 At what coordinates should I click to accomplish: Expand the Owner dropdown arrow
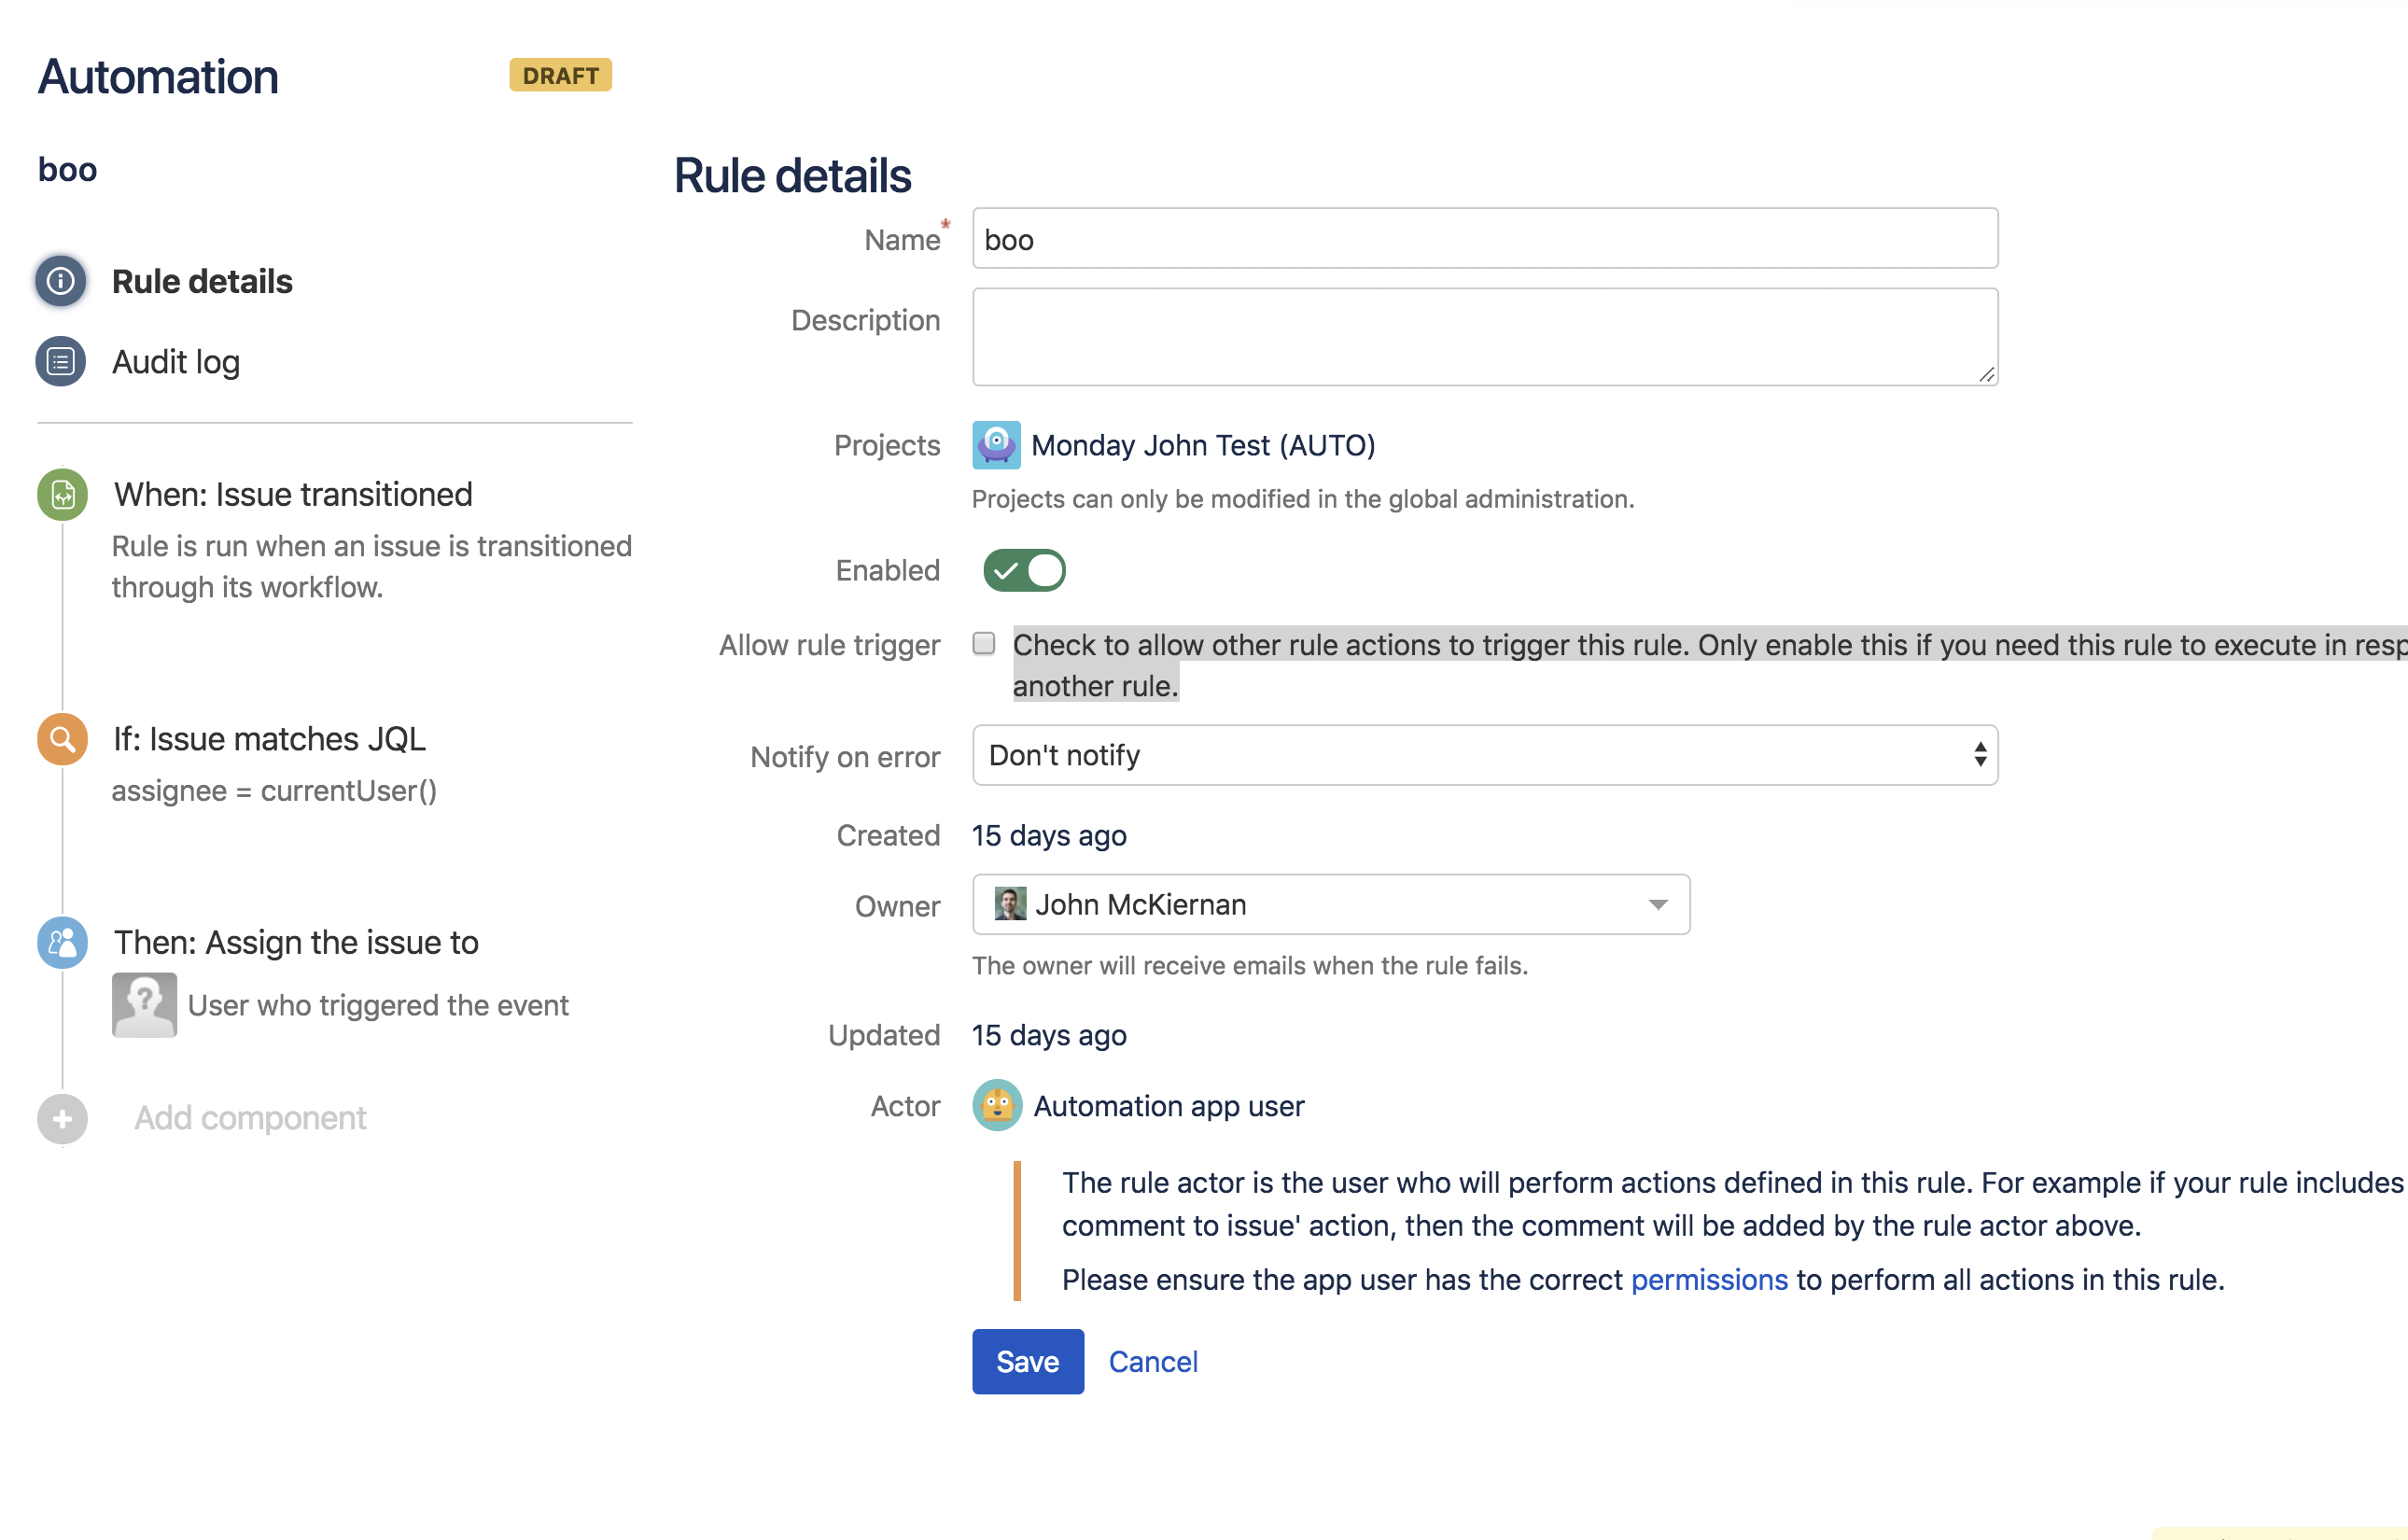[1658, 905]
